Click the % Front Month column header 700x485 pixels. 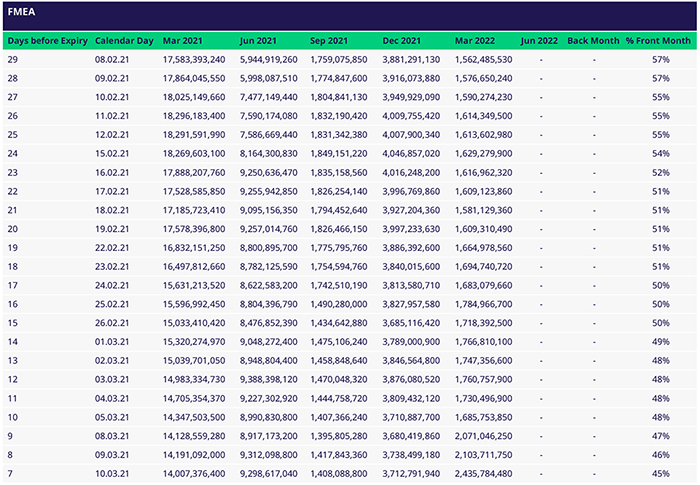click(x=658, y=41)
